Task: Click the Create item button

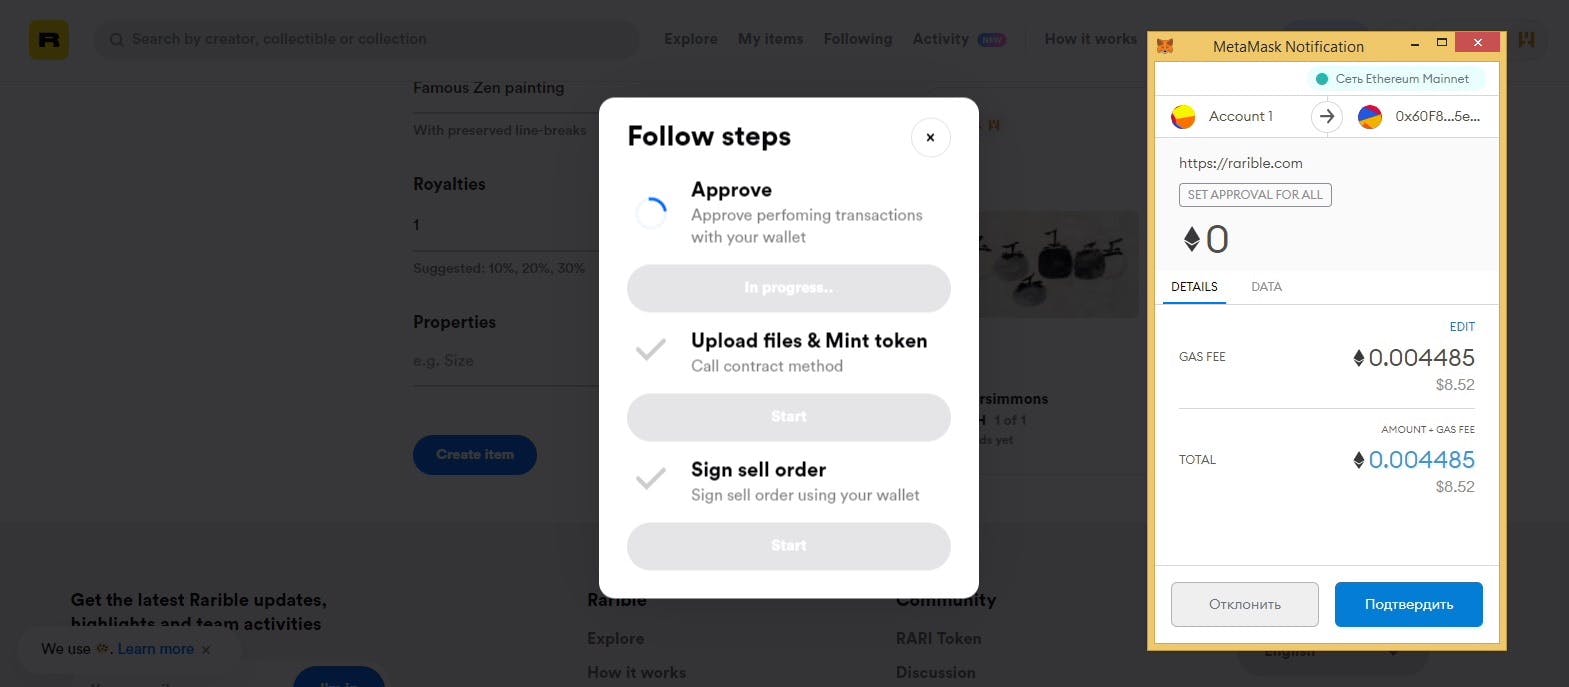Action: coord(475,455)
